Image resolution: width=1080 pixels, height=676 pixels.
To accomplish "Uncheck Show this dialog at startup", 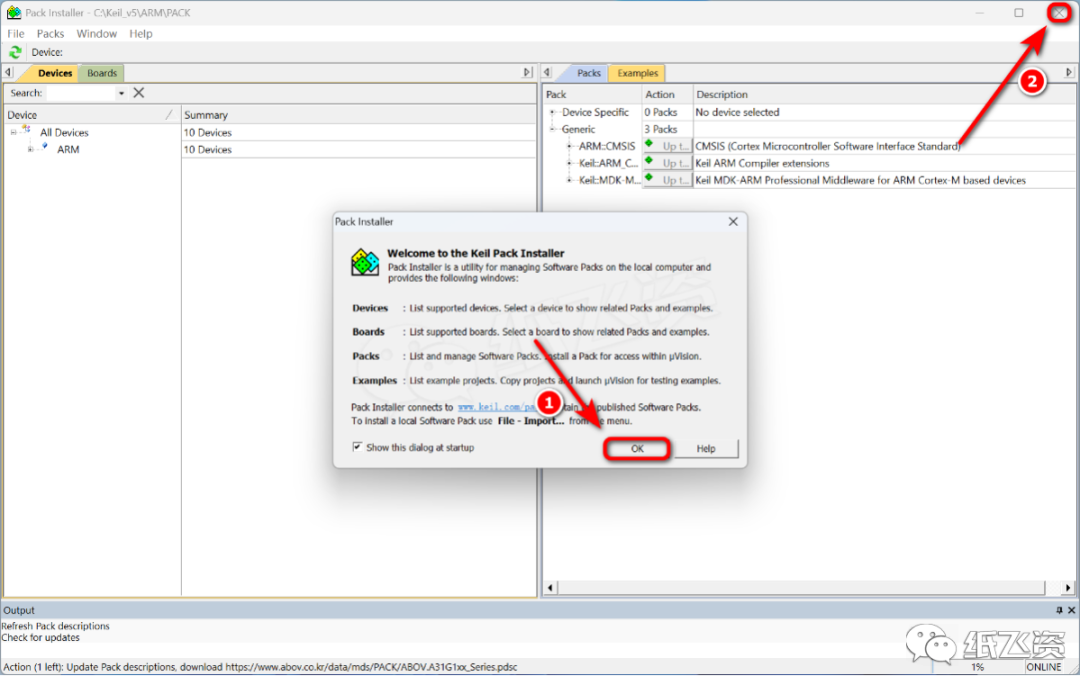I will (357, 447).
